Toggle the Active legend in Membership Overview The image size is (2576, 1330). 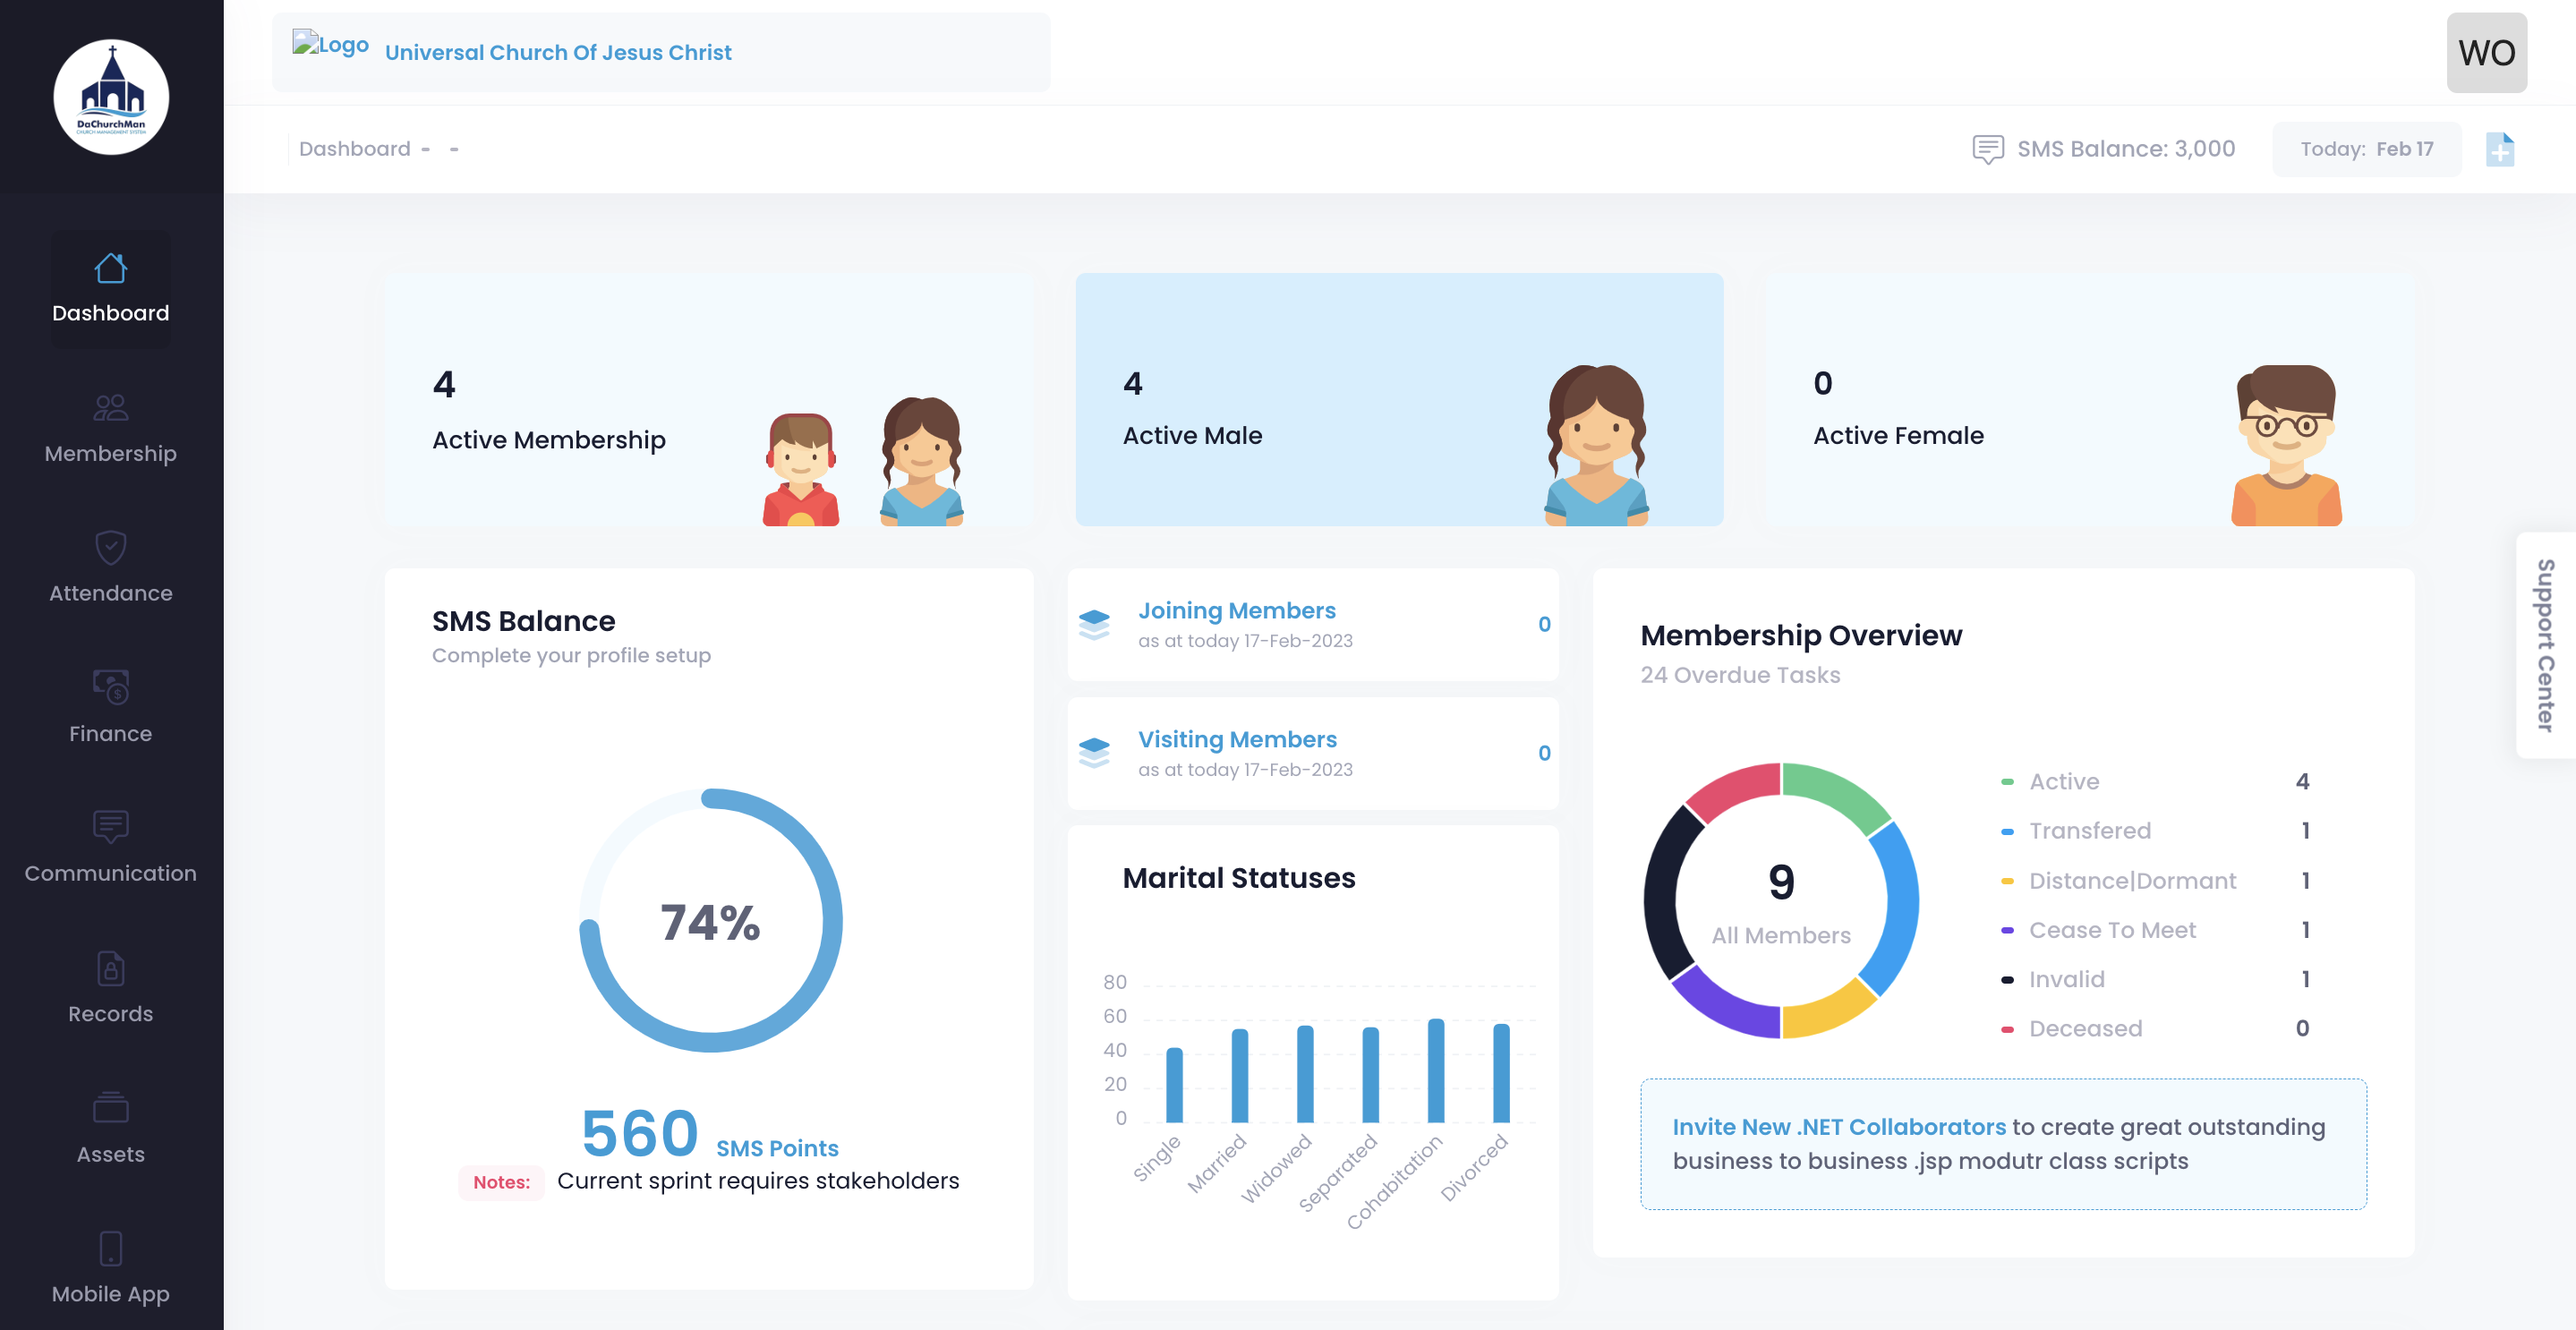click(2063, 781)
